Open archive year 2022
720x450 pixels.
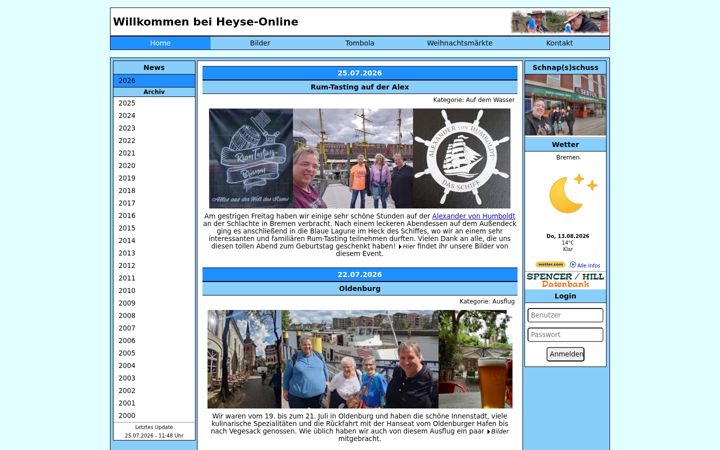(x=154, y=141)
